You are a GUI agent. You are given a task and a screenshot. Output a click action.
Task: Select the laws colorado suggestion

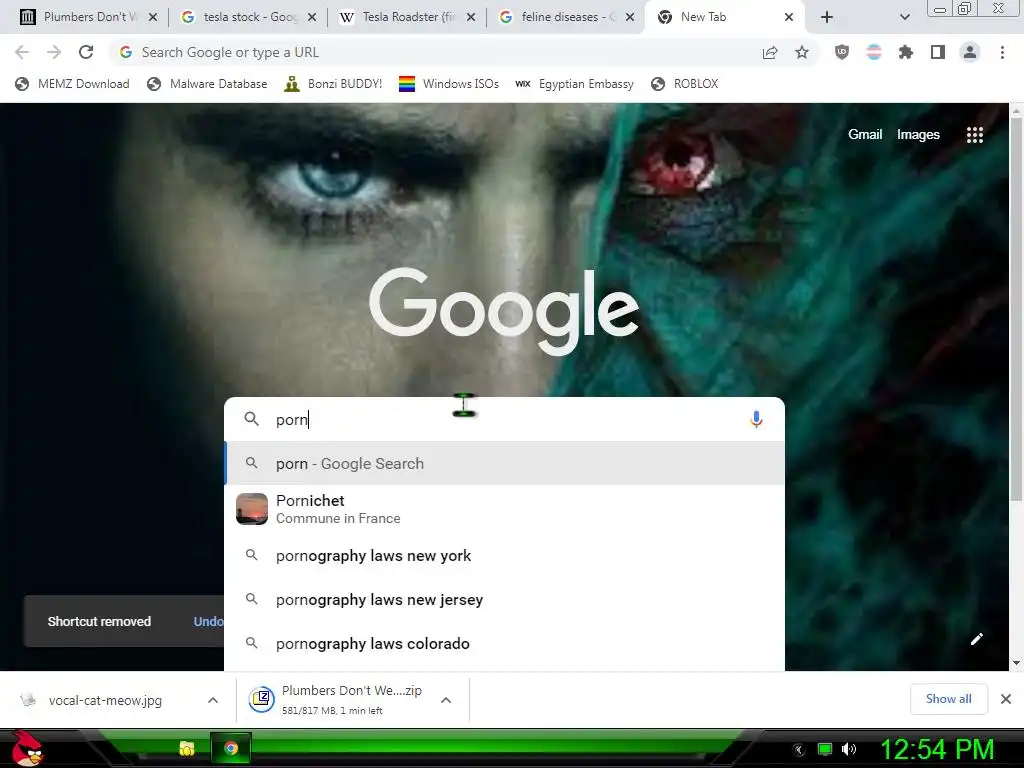coord(504,644)
